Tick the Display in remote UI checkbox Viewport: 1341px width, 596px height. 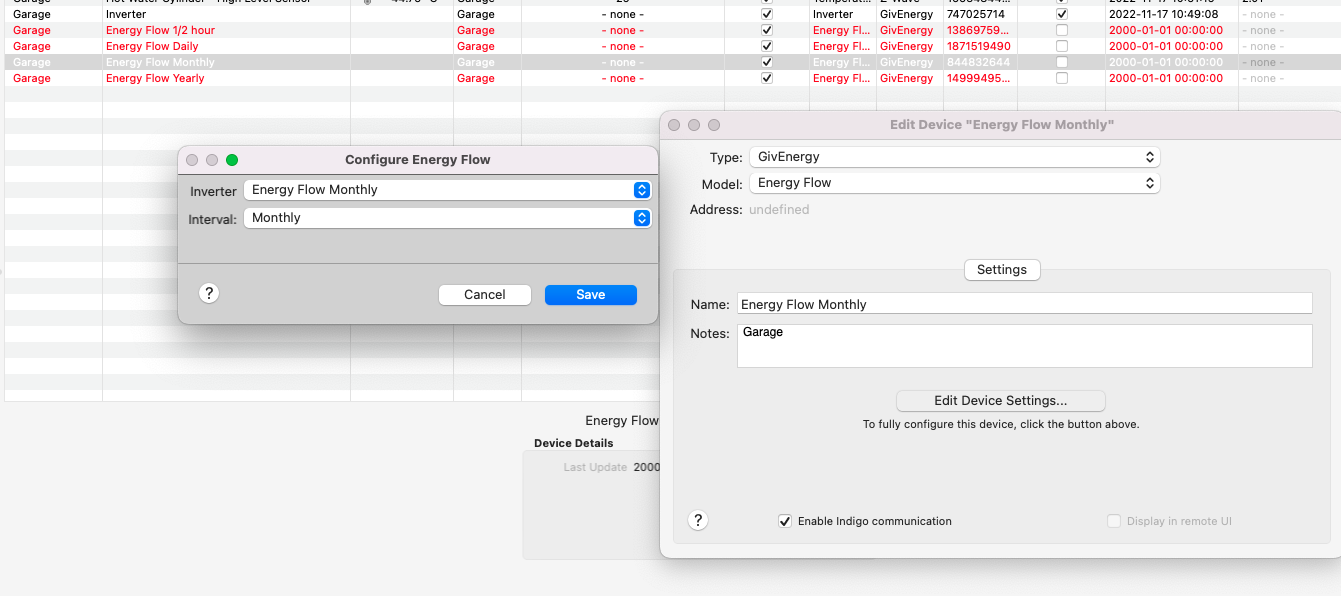click(1114, 521)
